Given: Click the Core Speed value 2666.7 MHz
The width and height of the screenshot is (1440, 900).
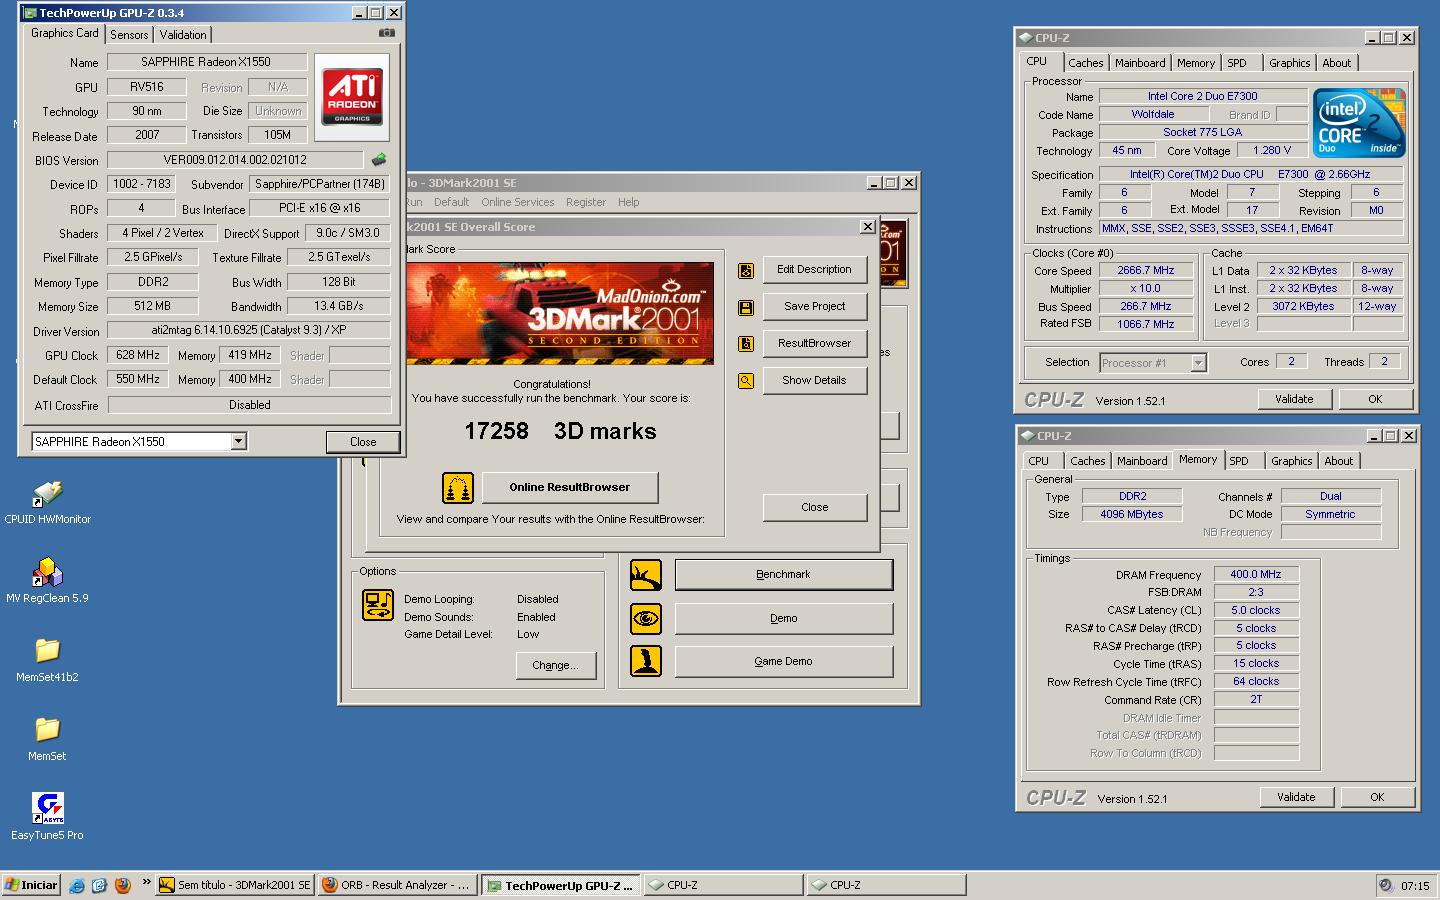Looking at the screenshot, I should [x=1146, y=271].
